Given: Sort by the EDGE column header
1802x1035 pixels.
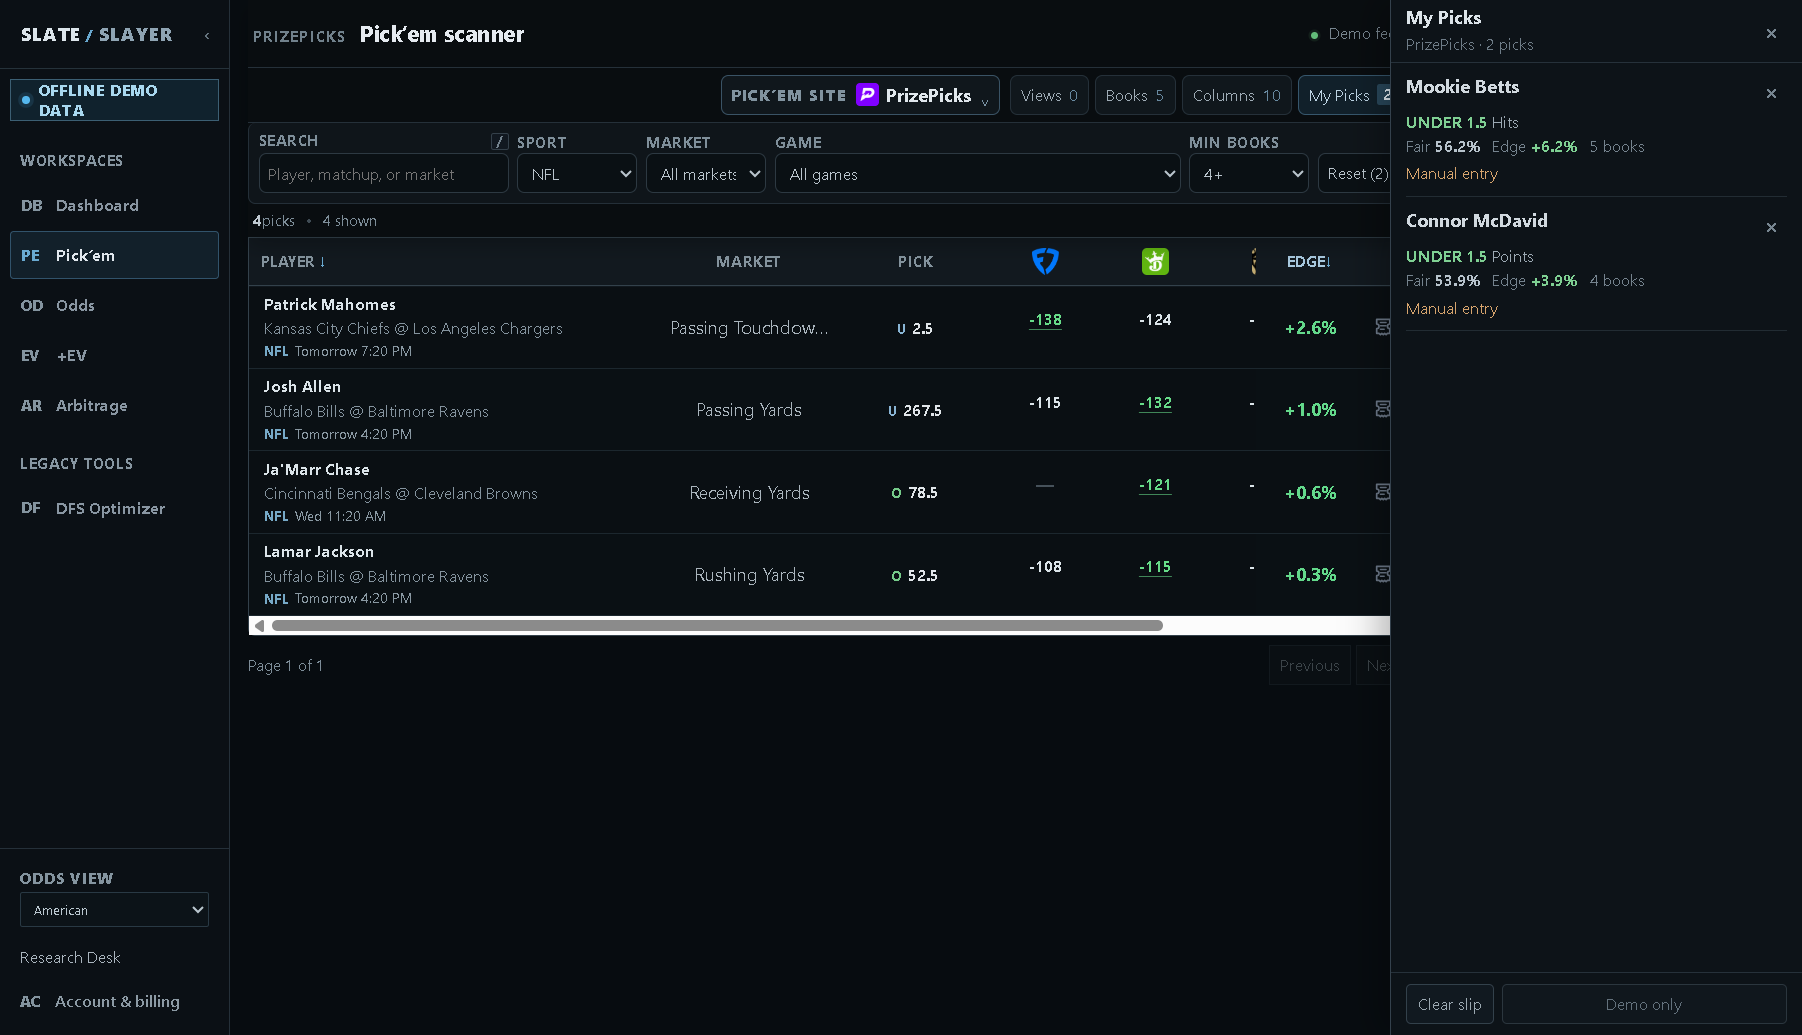Looking at the screenshot, I should tap(1308, 261).
